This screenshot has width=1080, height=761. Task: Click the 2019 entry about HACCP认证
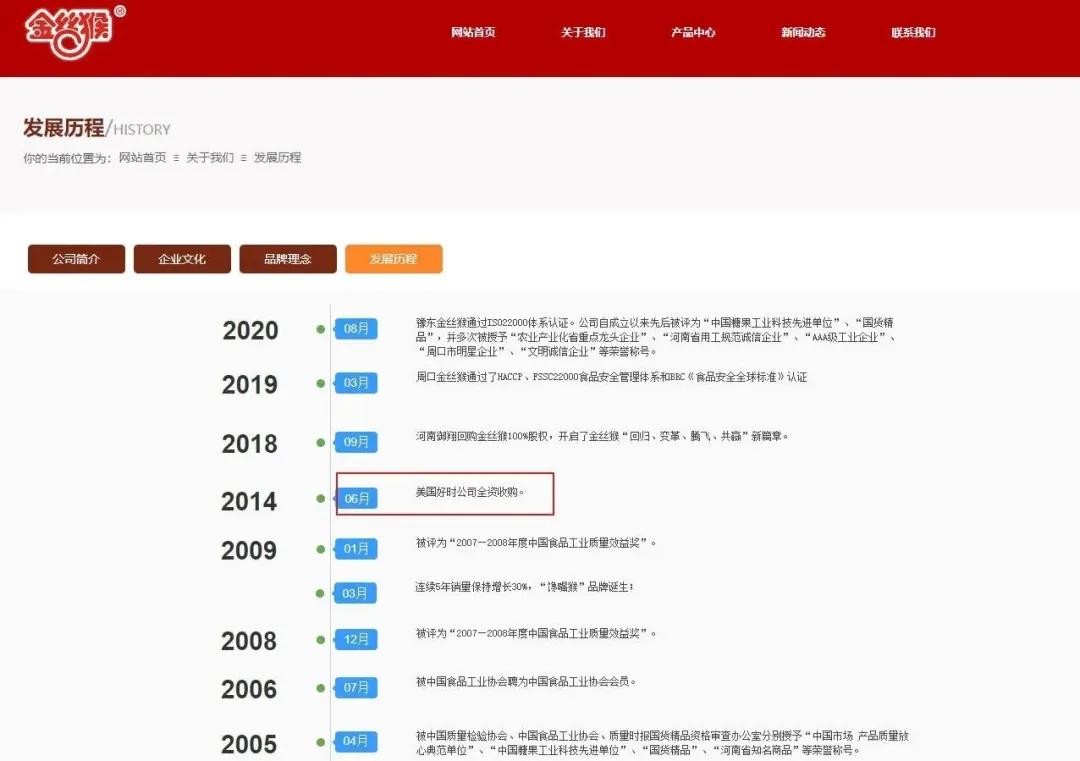611,377
